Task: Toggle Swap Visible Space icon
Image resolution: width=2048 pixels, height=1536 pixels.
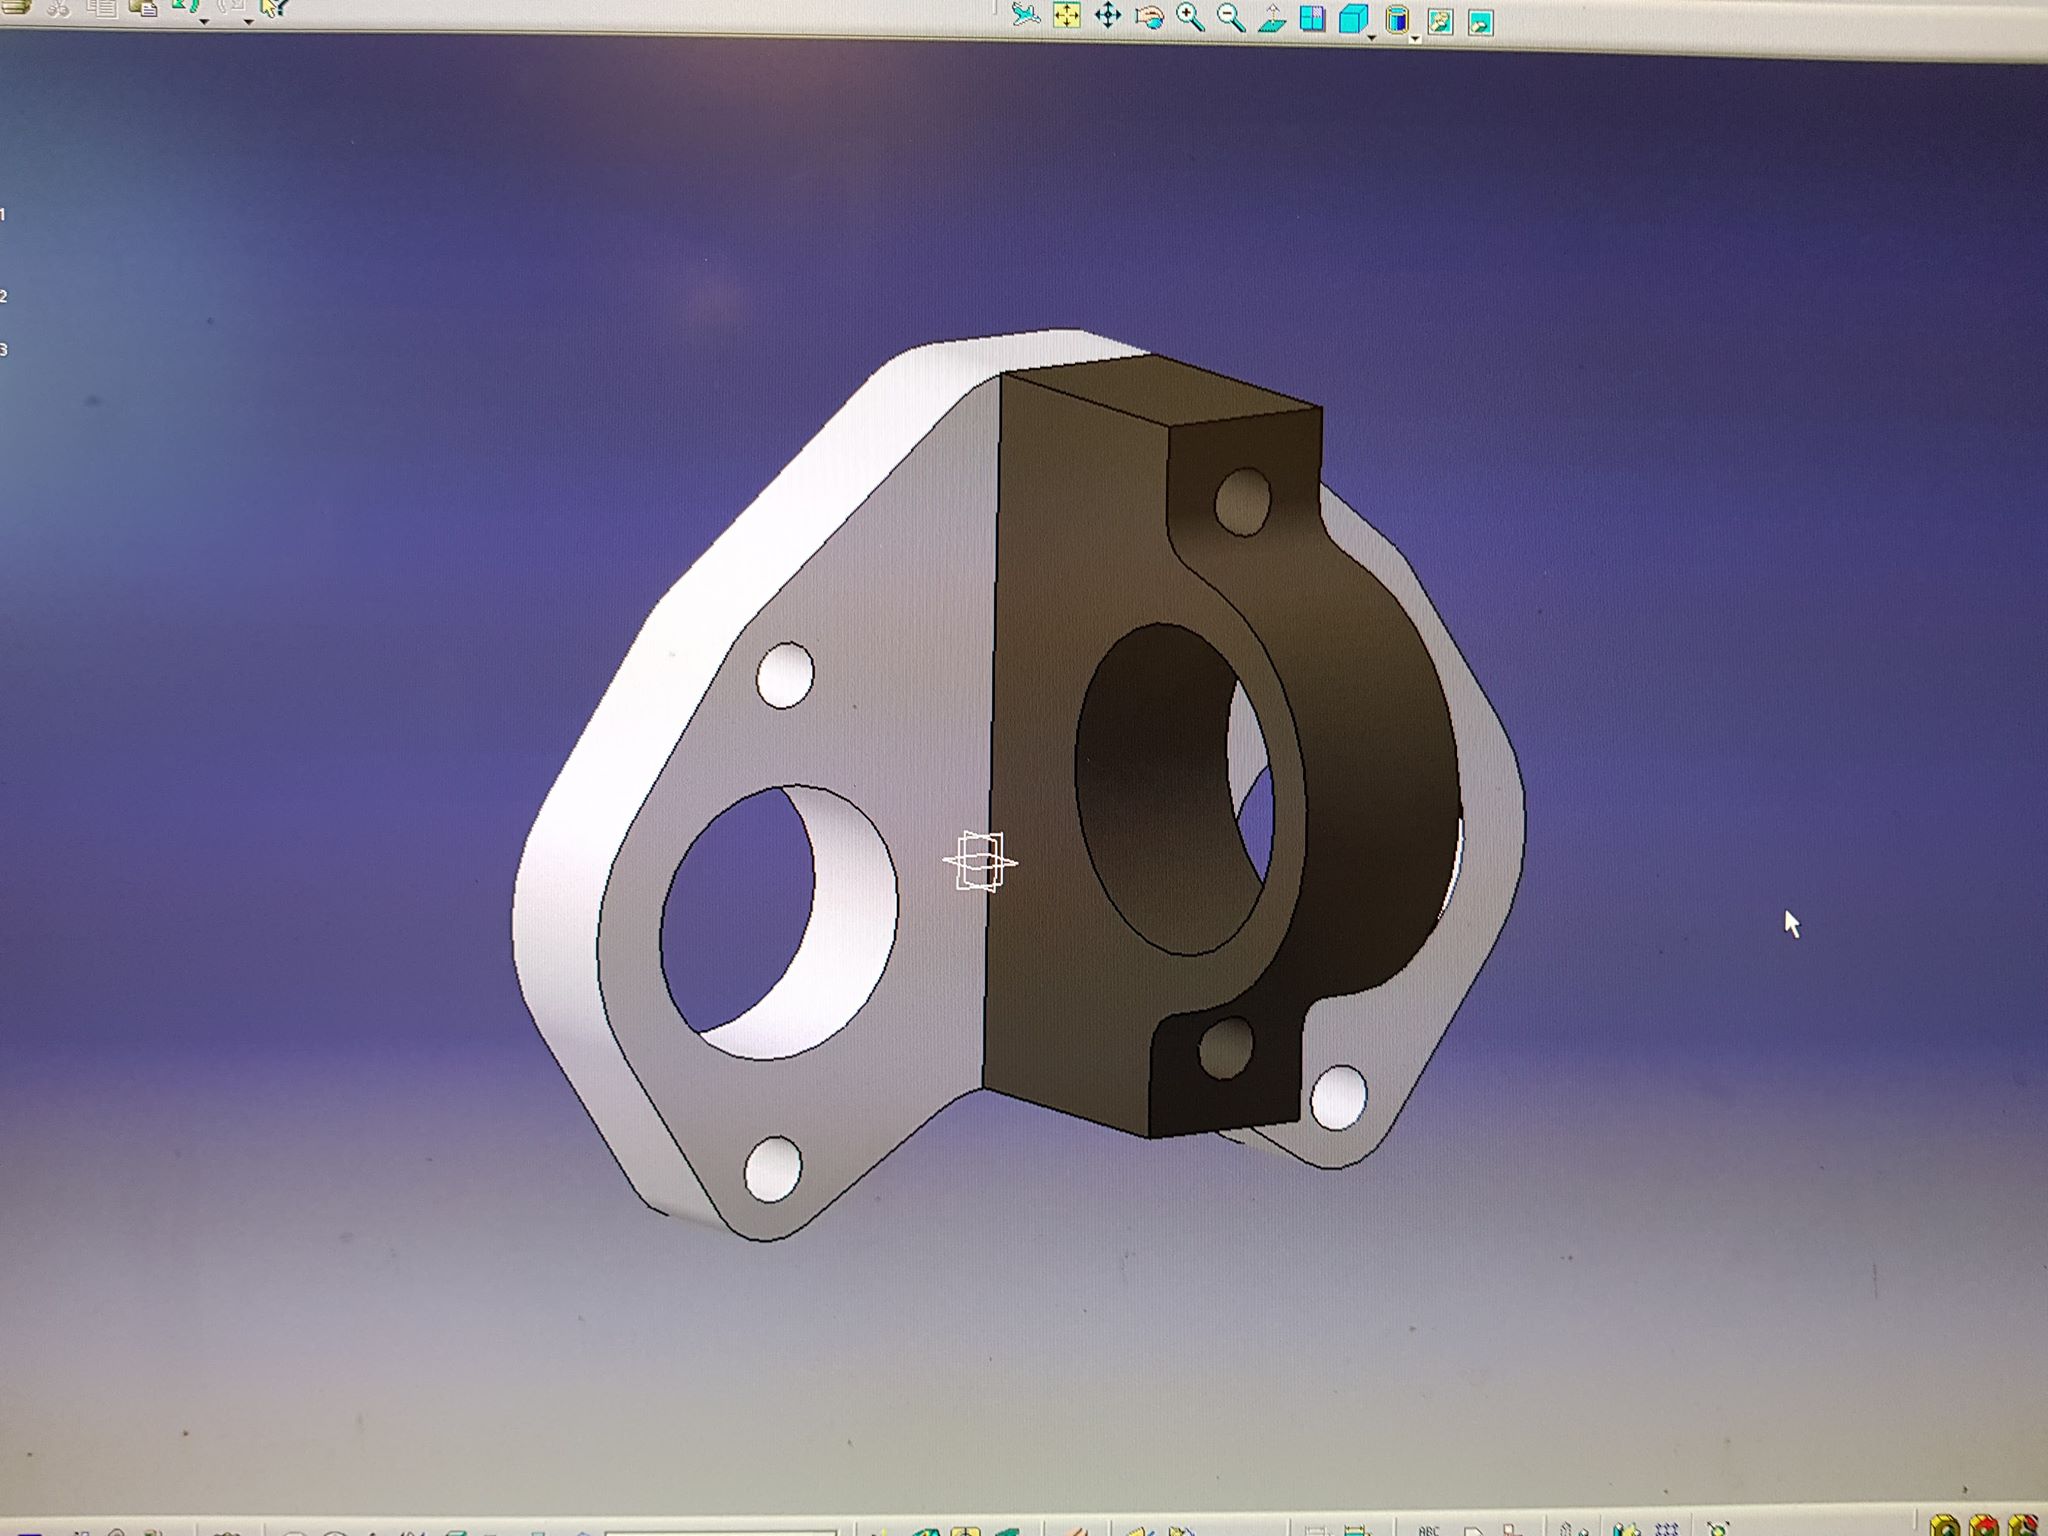Action: (1481, 22)
